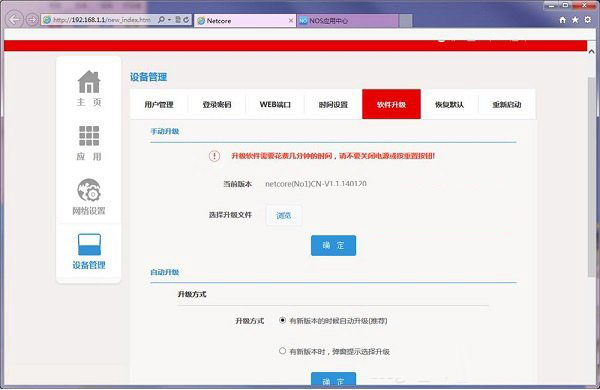This screenshot has height=390, width=600.
Task: Click the 选择升级文件 label
Action: pos(230,215)
